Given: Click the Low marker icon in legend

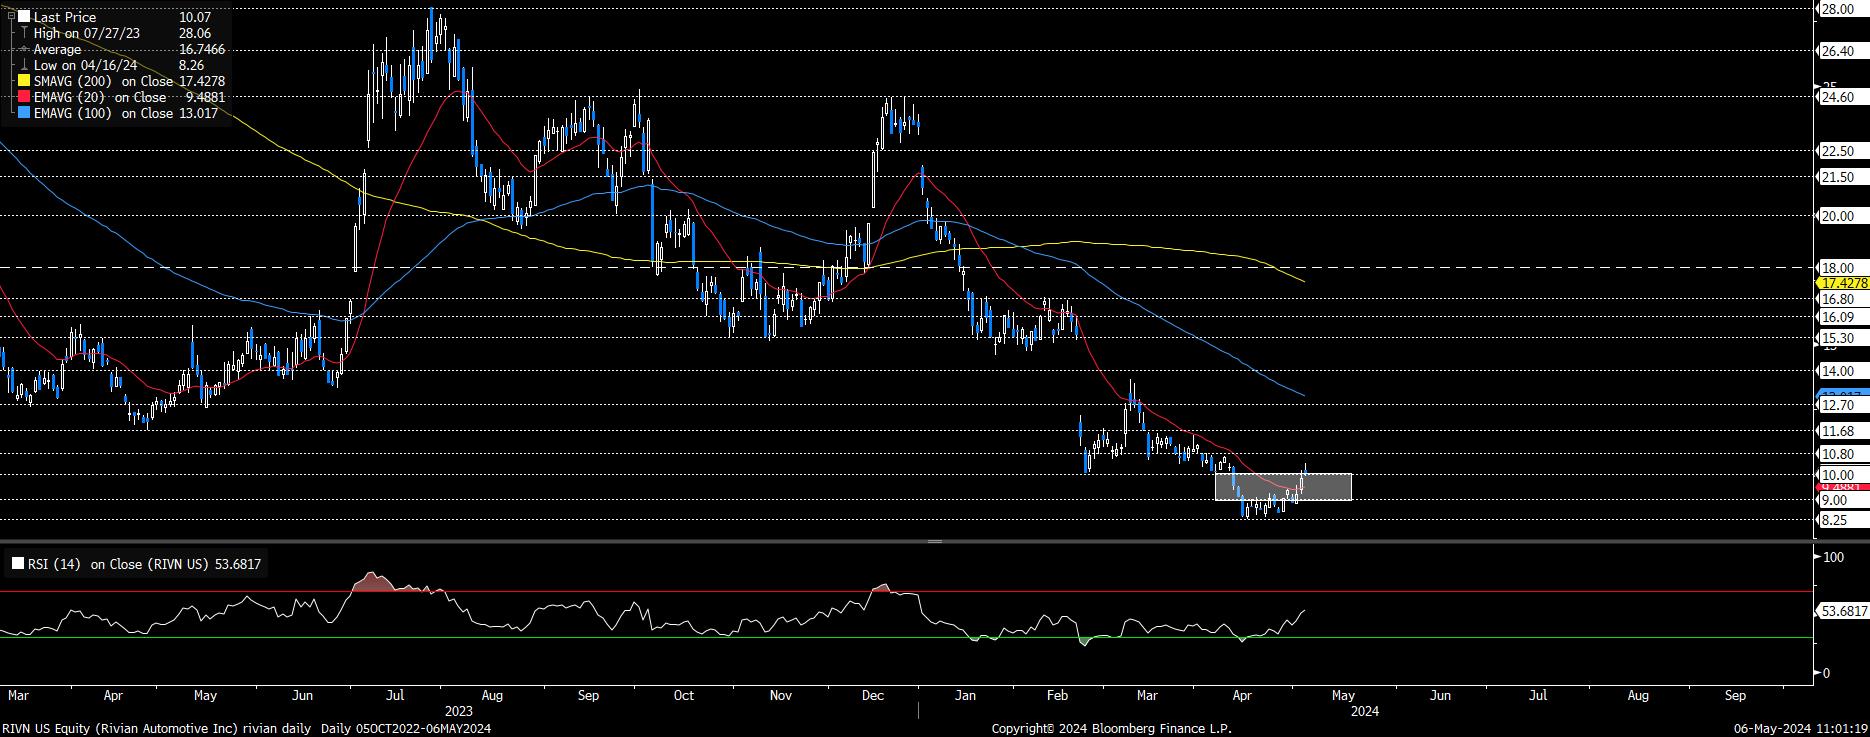Looking at the screenshot, I should tap(24, 65).
